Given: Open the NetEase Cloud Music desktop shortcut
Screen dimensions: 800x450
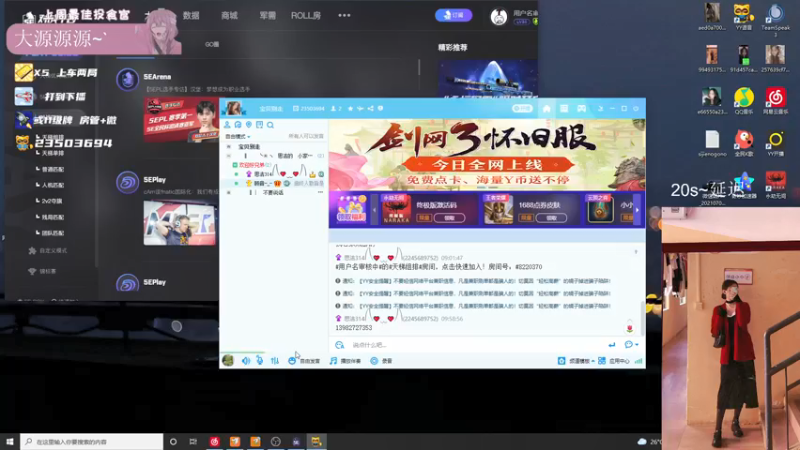Looking at the screenshot, I should (776, 102).
